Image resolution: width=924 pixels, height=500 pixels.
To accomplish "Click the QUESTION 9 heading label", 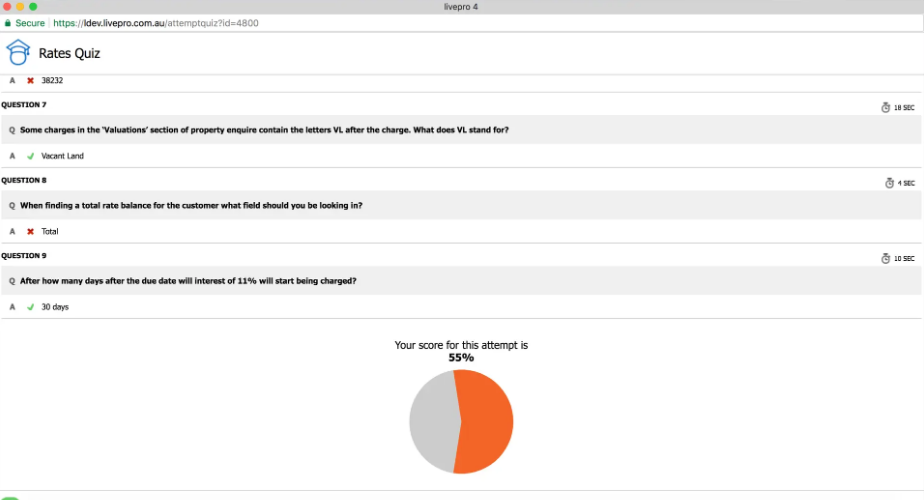I will point(24,255).
